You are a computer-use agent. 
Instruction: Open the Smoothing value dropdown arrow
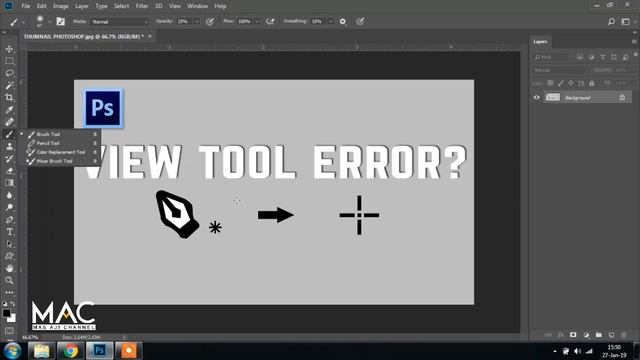(330, 22)
